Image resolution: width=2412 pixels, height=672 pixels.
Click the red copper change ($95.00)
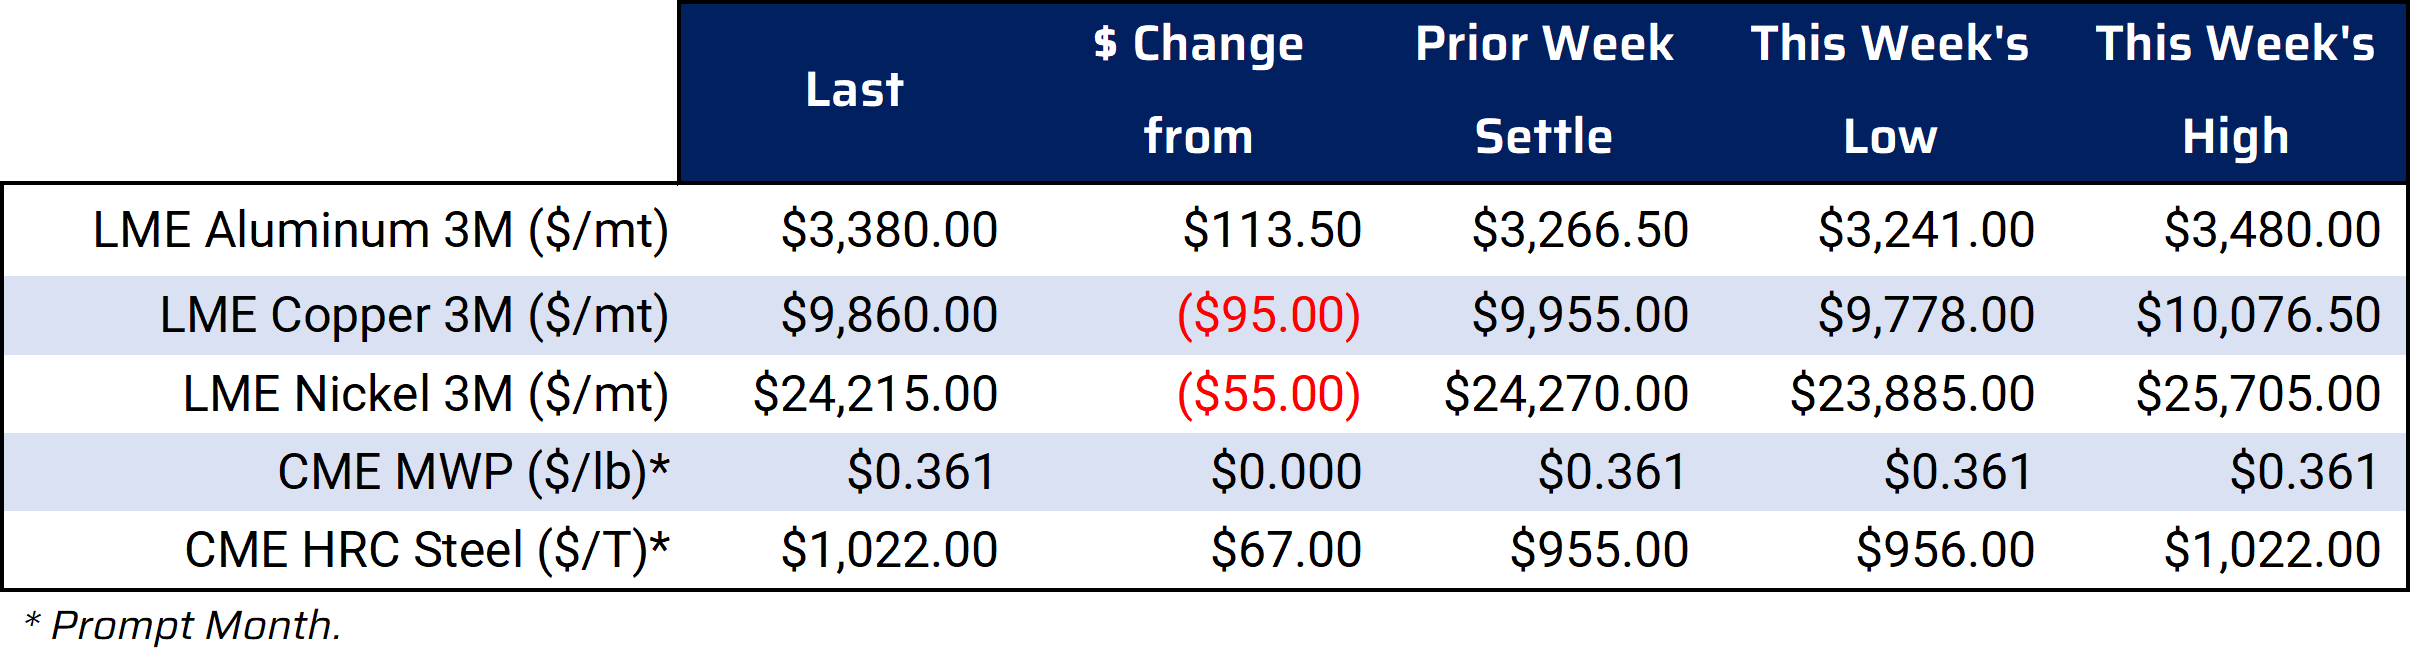(x=1269, y=315)
